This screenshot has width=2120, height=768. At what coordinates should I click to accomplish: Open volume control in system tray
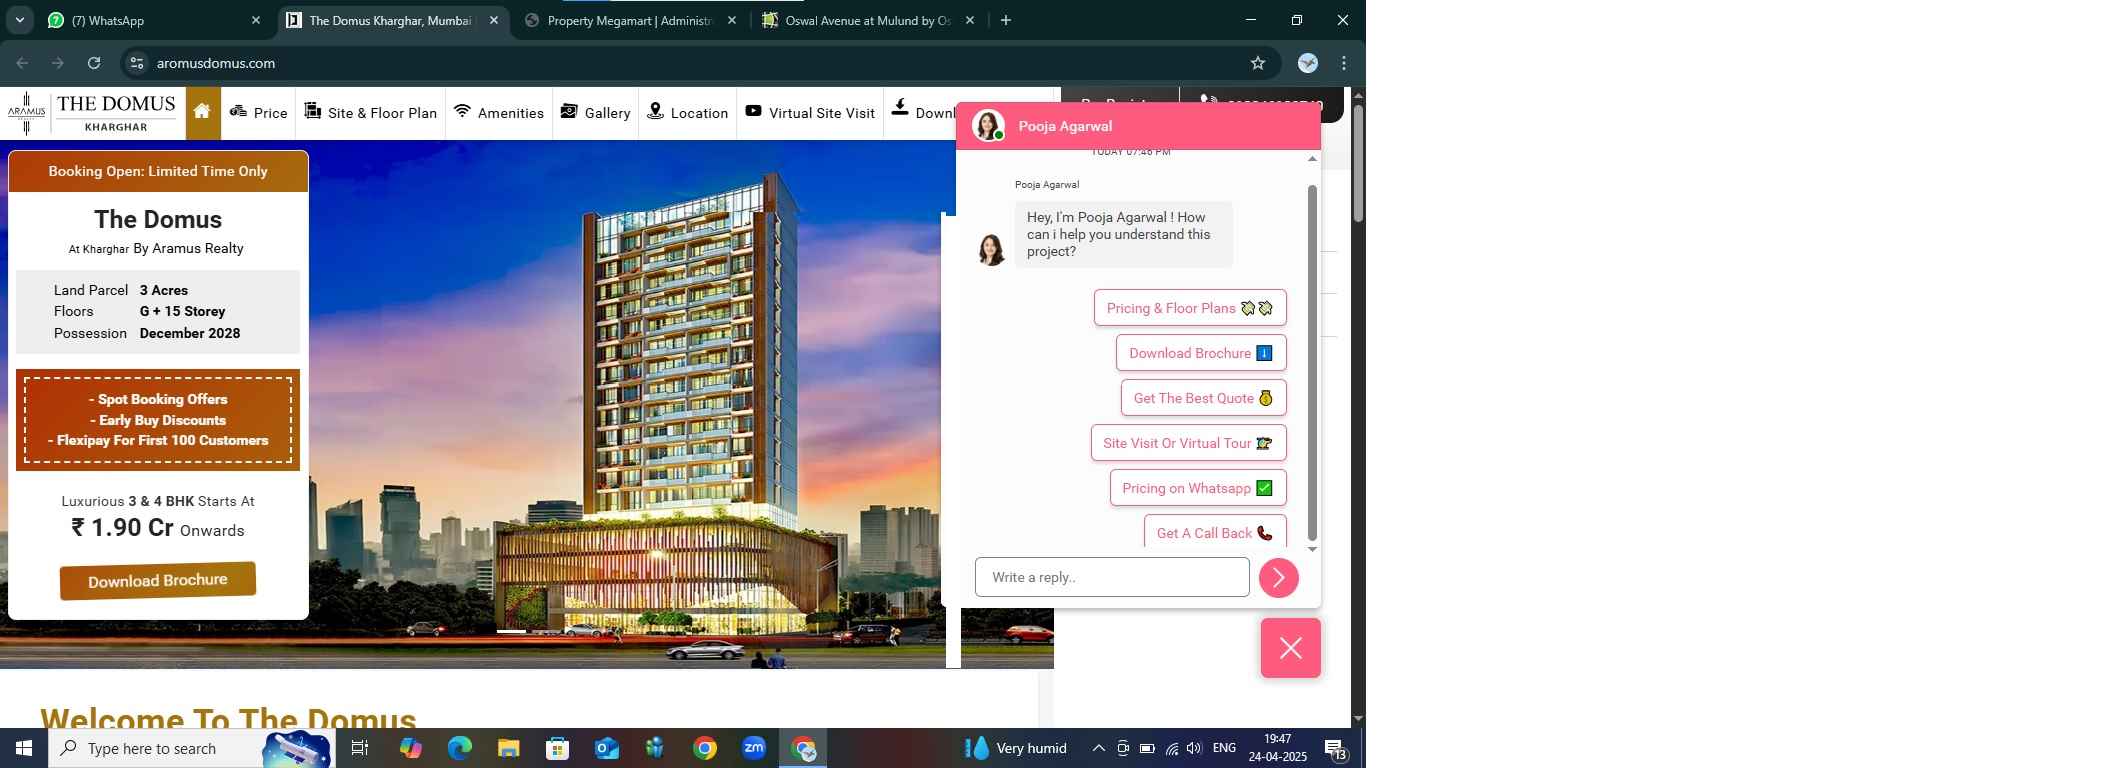[x=1194, y=748]
